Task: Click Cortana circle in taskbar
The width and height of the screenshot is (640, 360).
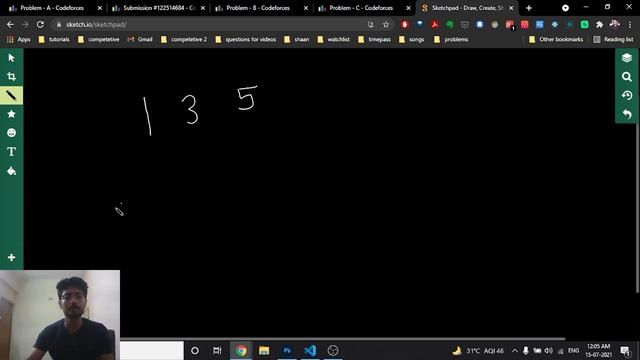Action: coord(195,350)
